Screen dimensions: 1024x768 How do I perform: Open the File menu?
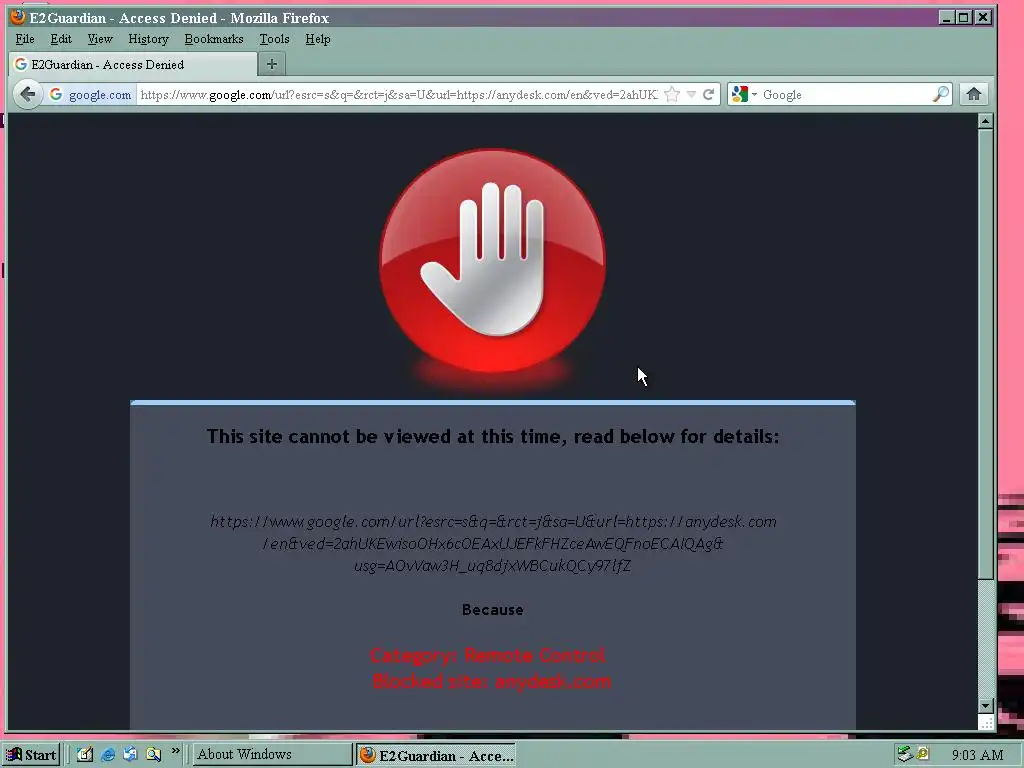[25, 39]
